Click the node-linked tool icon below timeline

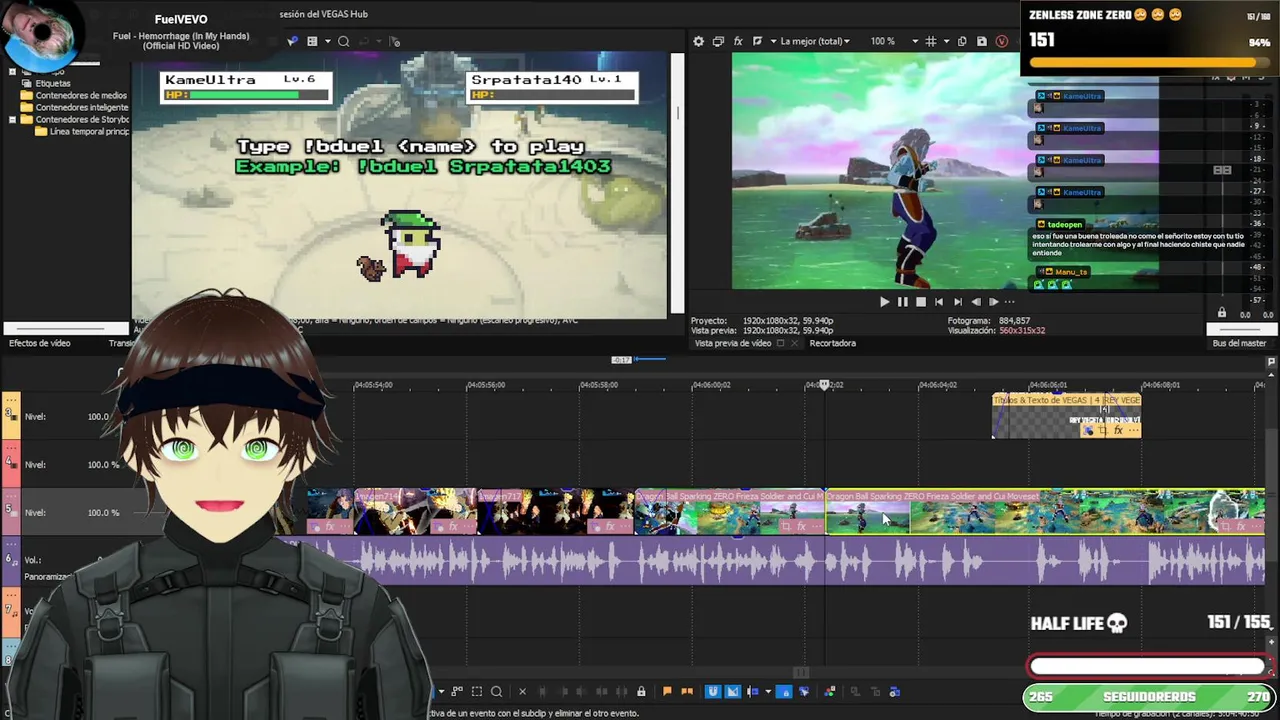click(457, 691)
